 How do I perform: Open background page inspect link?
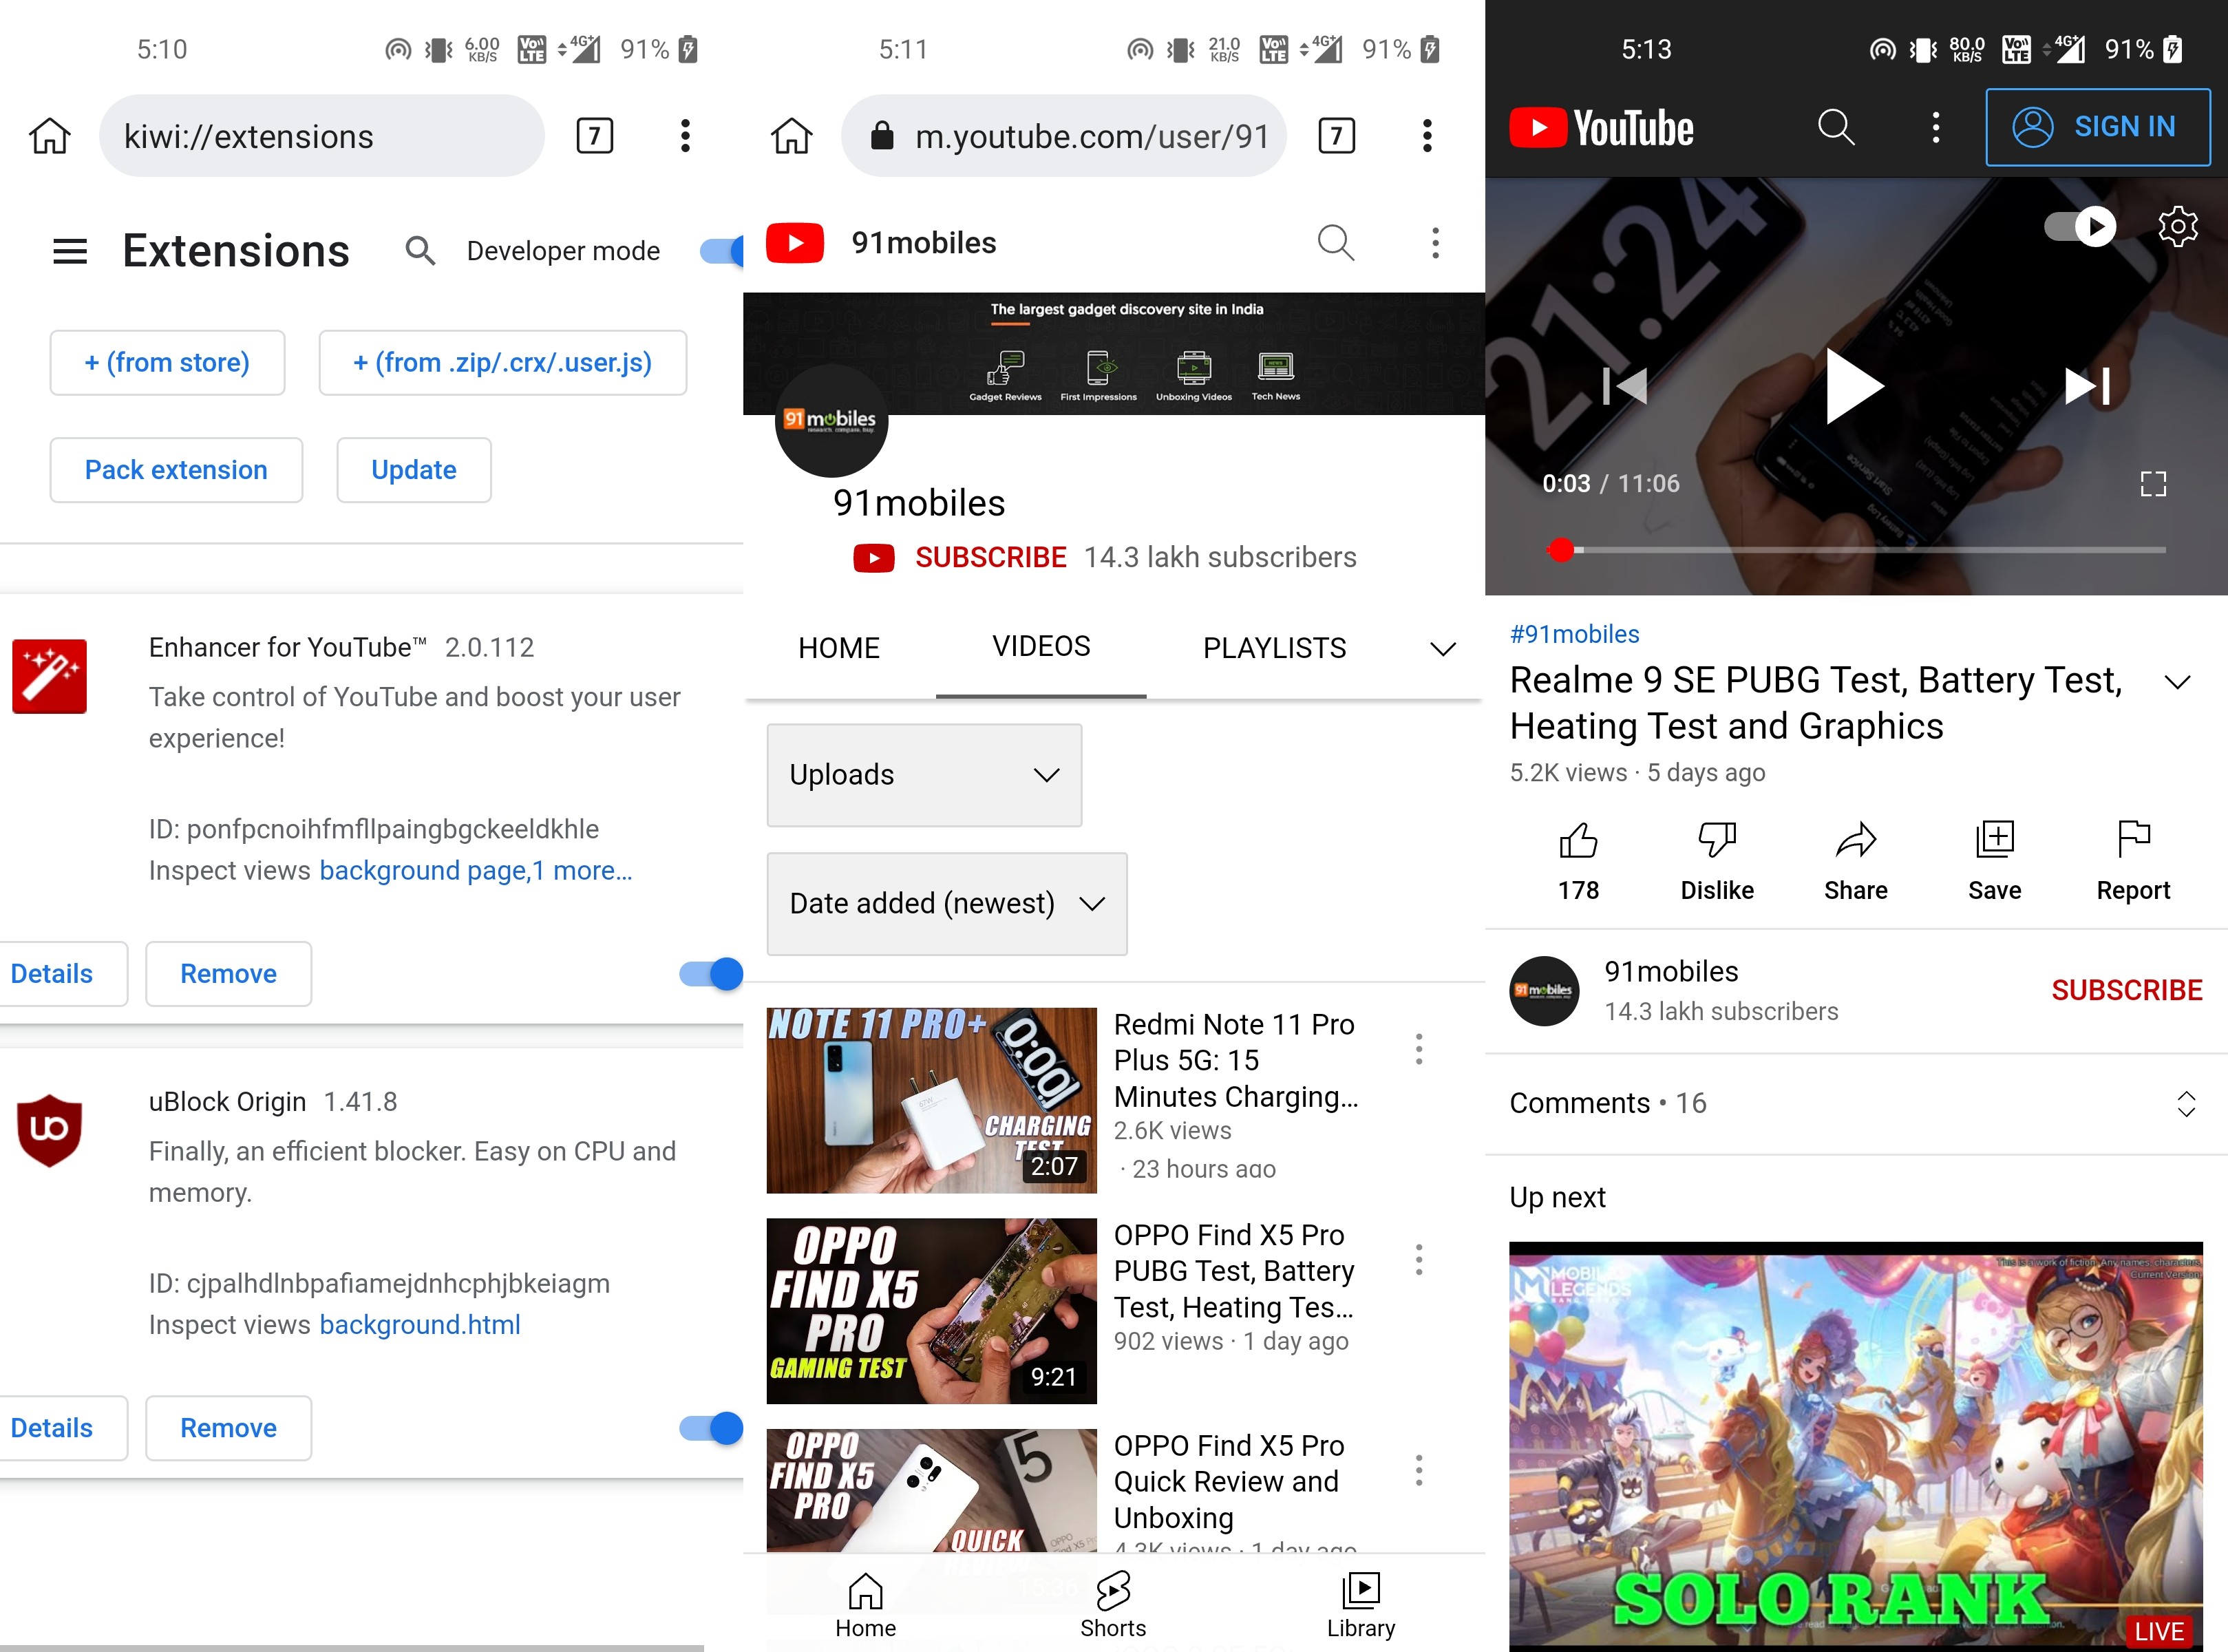pos(423,871)
